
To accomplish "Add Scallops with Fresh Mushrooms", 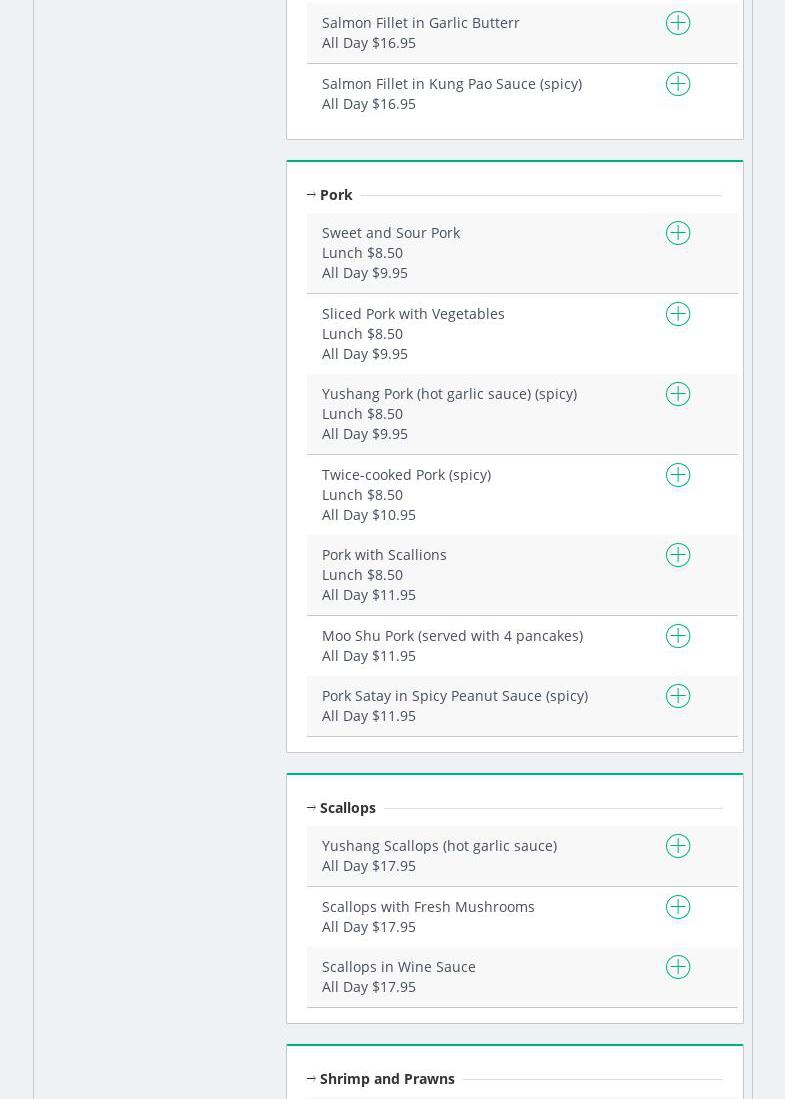I will pyautogui.click(x=678, y=907).
